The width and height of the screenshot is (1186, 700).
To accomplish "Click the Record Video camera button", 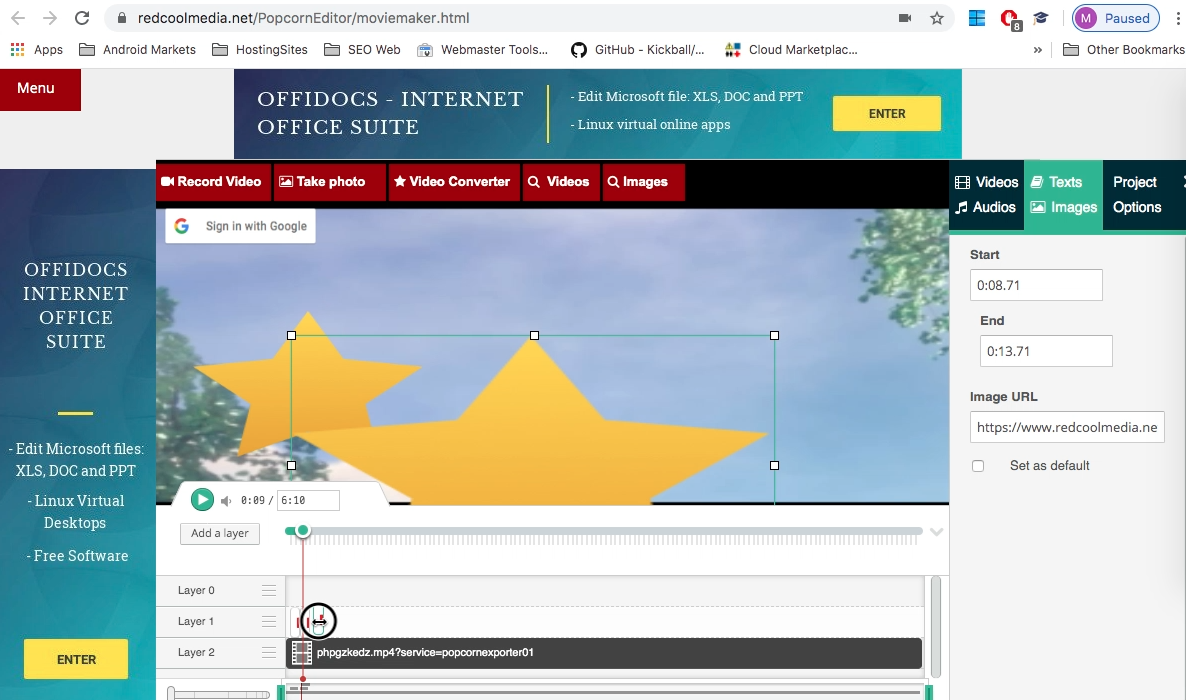I will [x=211, y=182].
